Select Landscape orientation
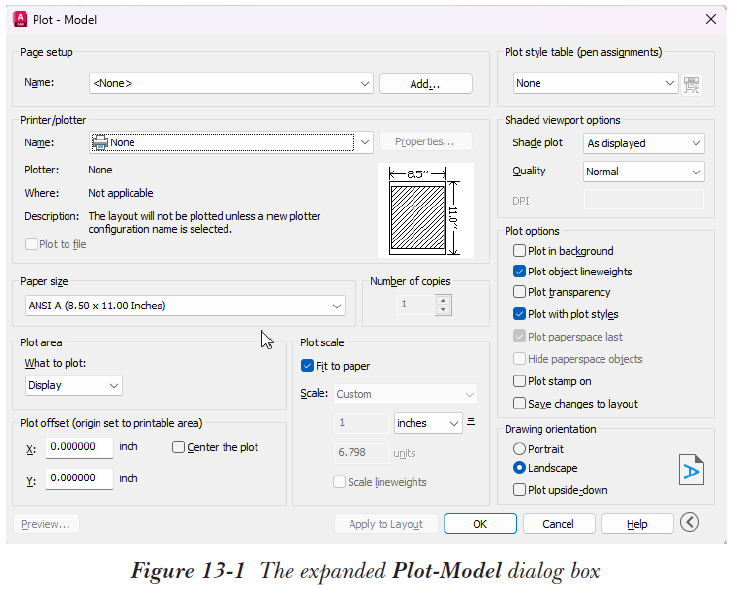 pos(519,468)
